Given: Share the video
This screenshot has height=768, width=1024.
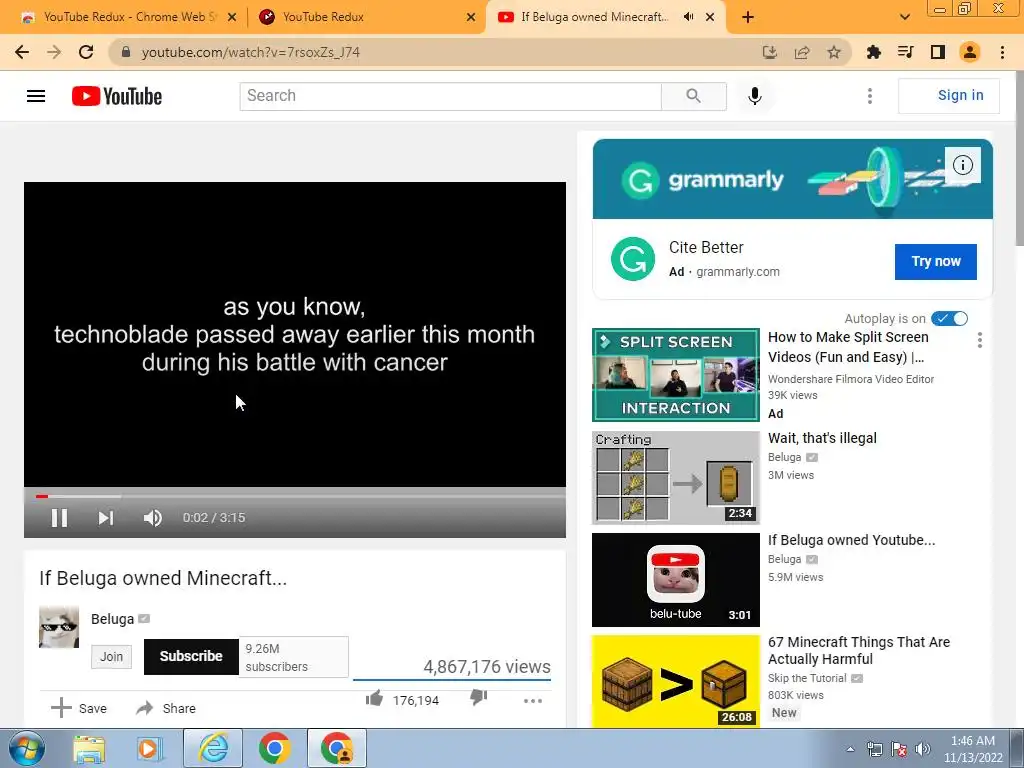Looking at the screenshot, I should 166,708.
